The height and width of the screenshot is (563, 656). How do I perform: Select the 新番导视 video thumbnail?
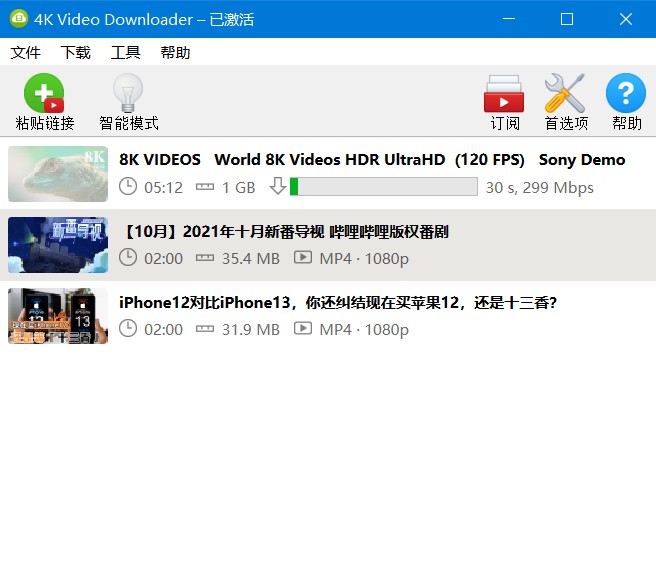(x=58, y=245)
